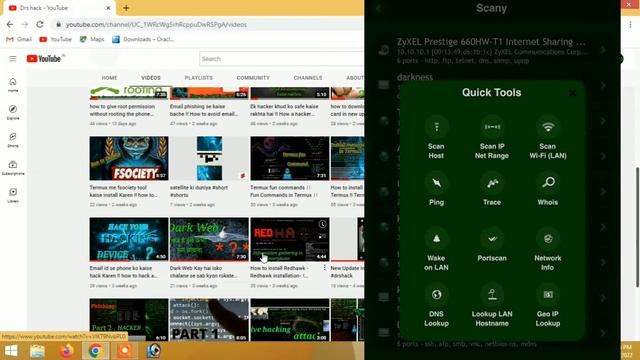The image size is (640, 360).
Task: Open Firefox from the taskbar
Action: click(67, 351)
